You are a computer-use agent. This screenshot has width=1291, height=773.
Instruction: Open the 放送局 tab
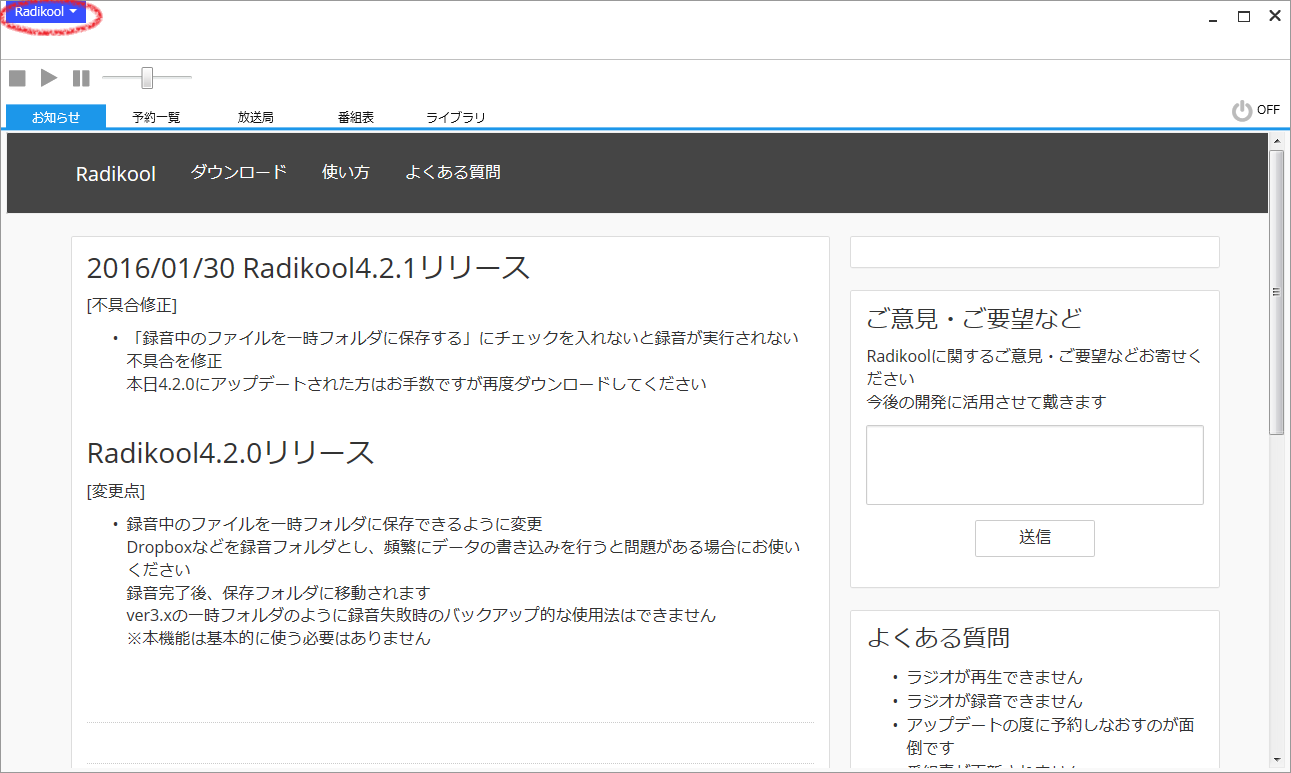click(x=256, y=117)
